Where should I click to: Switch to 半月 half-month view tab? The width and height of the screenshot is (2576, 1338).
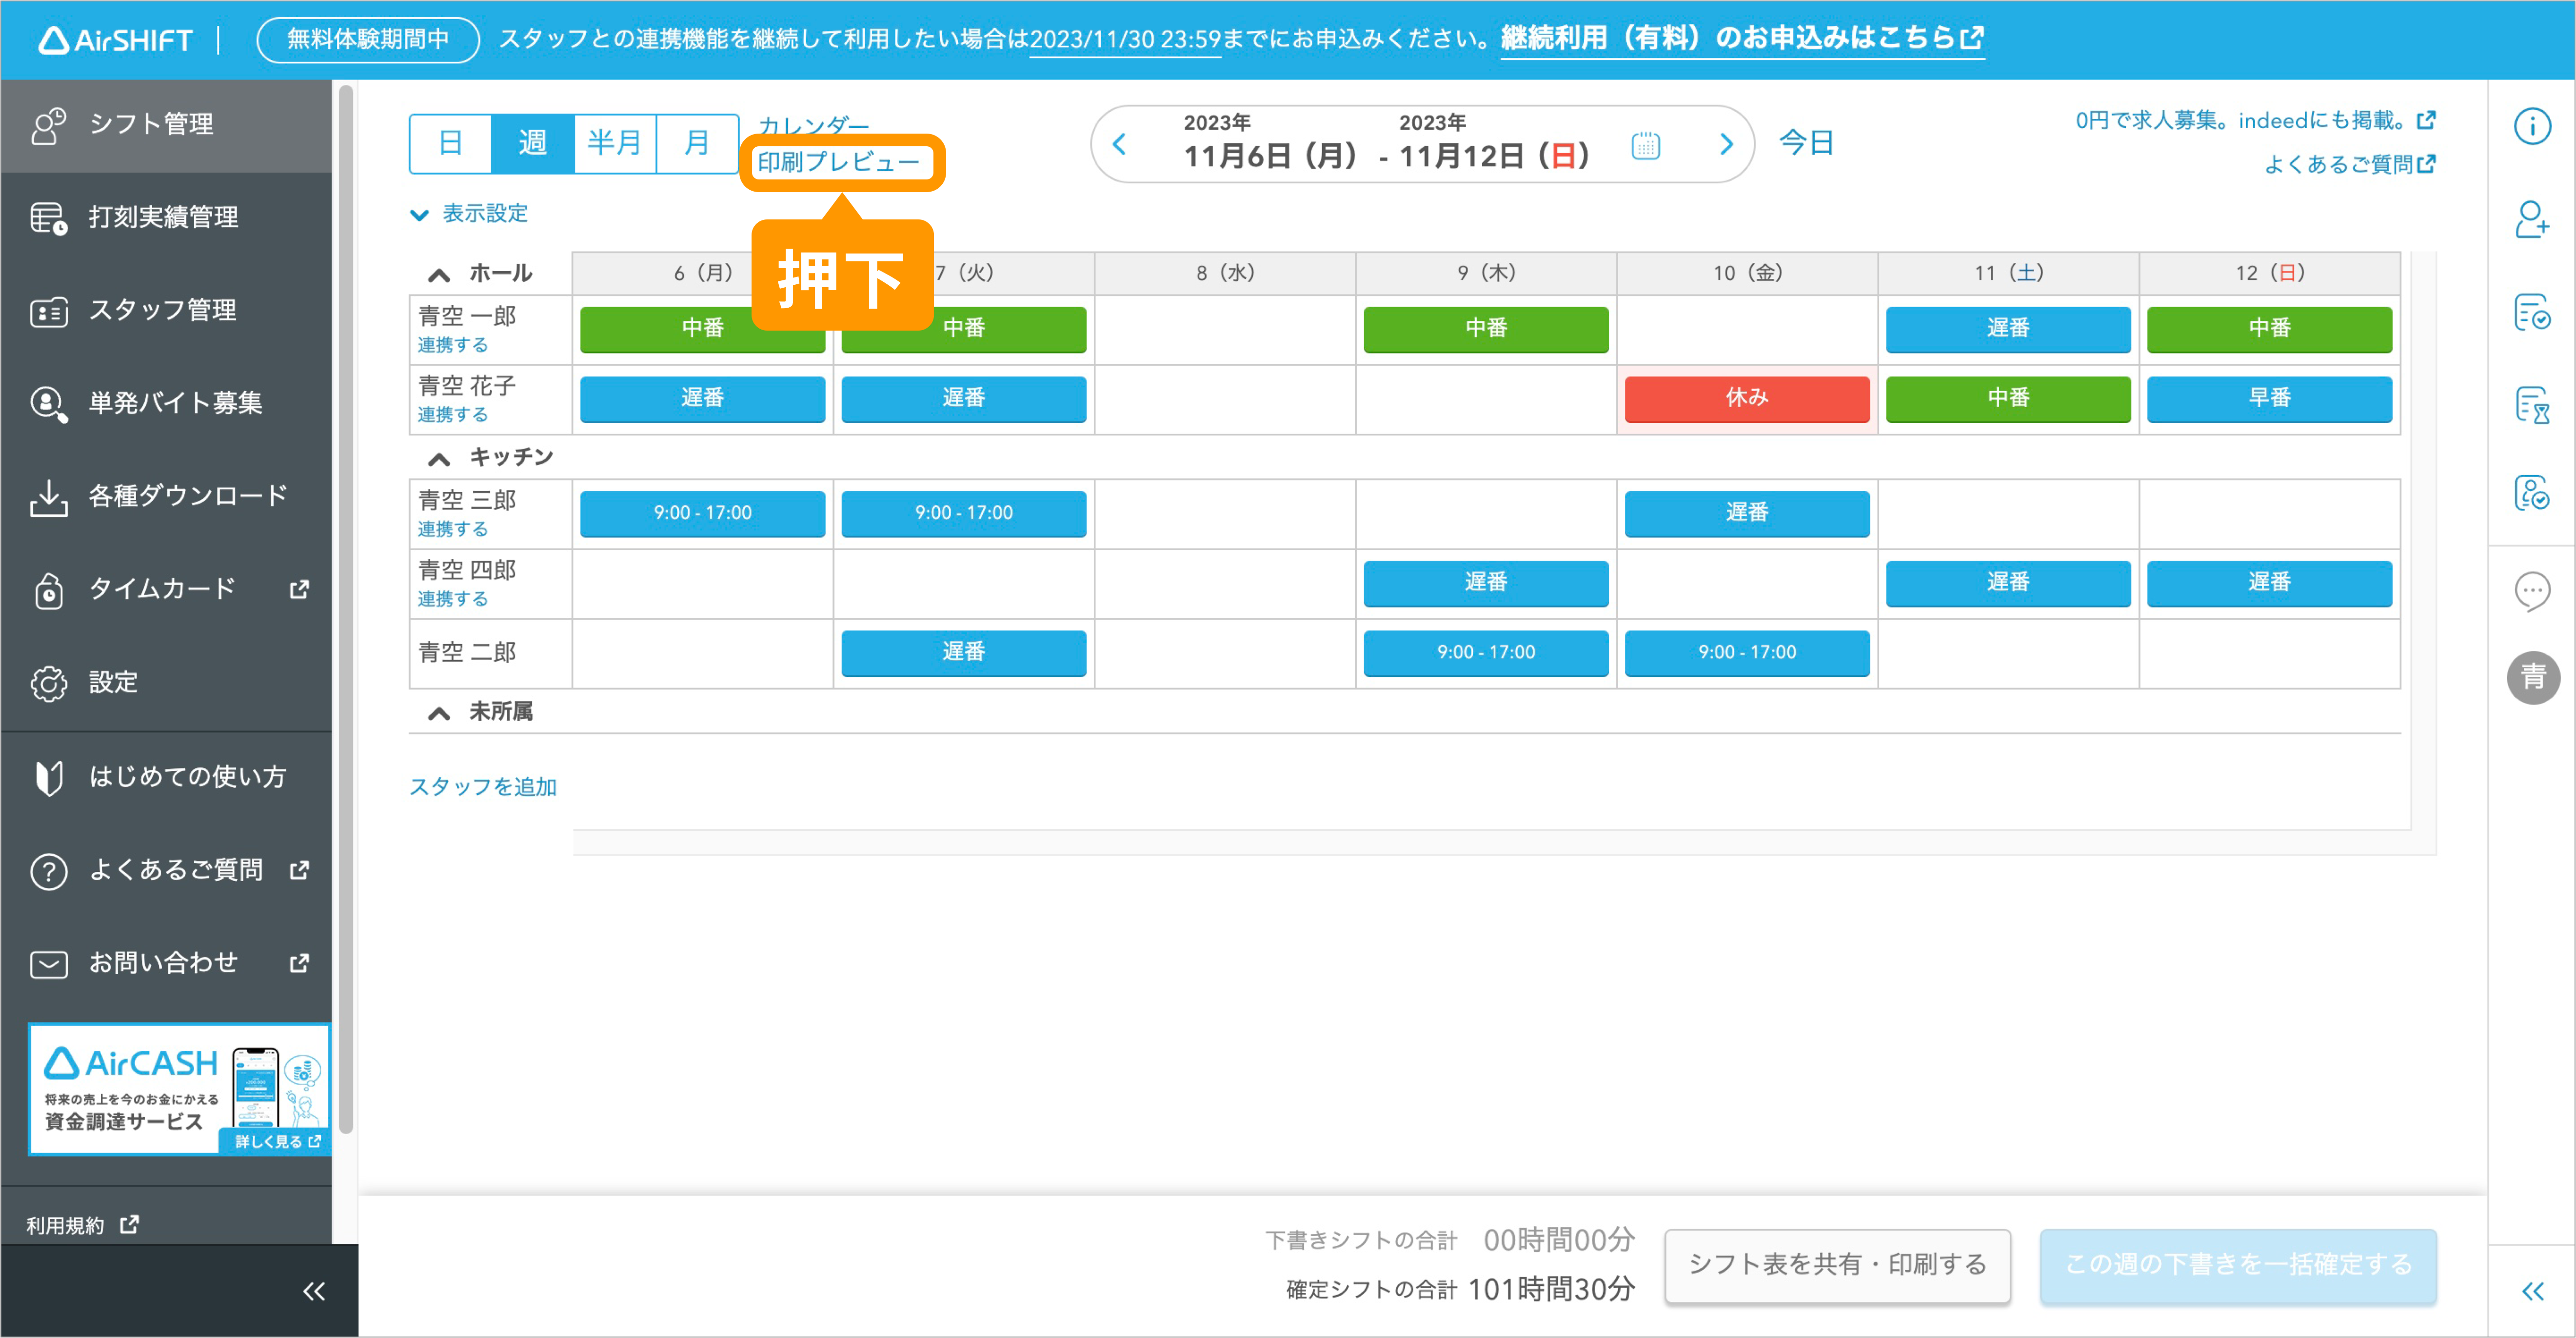click(x=614, y=143)
